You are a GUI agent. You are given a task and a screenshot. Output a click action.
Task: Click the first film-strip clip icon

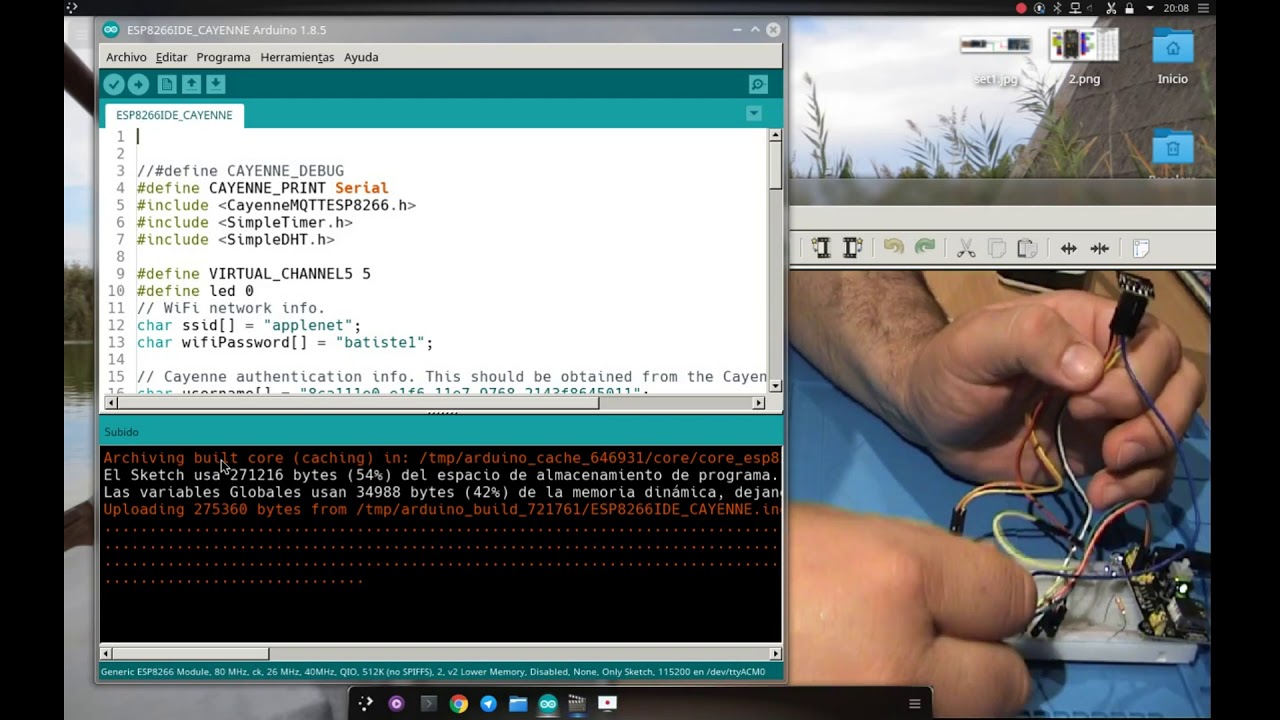click(821, 248)
